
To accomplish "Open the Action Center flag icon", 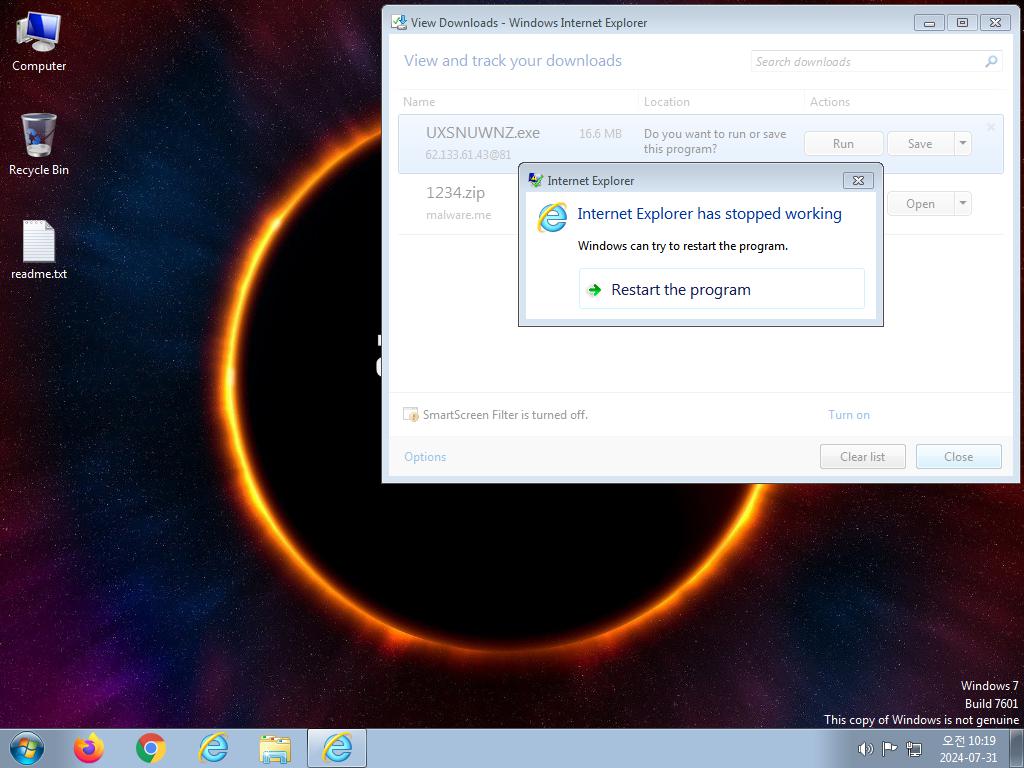I will tap(889, 749).
